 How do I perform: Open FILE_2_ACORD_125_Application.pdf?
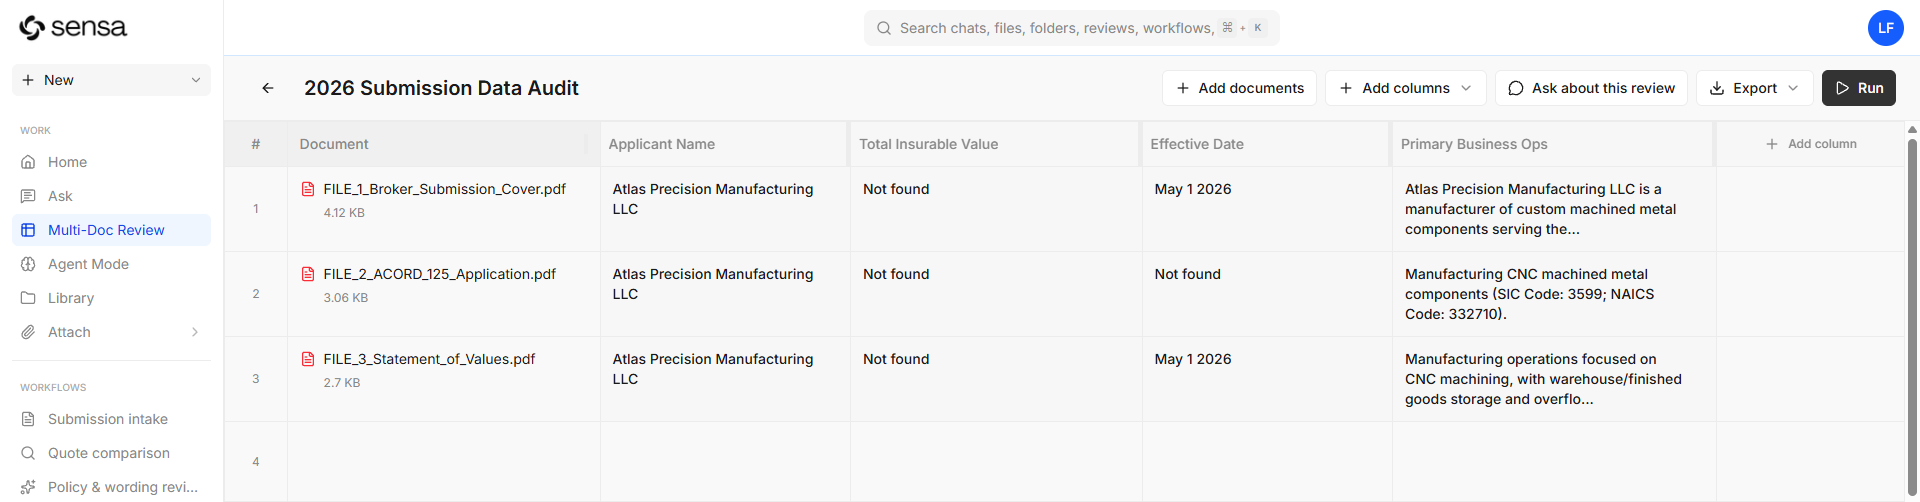pos(439,274)
